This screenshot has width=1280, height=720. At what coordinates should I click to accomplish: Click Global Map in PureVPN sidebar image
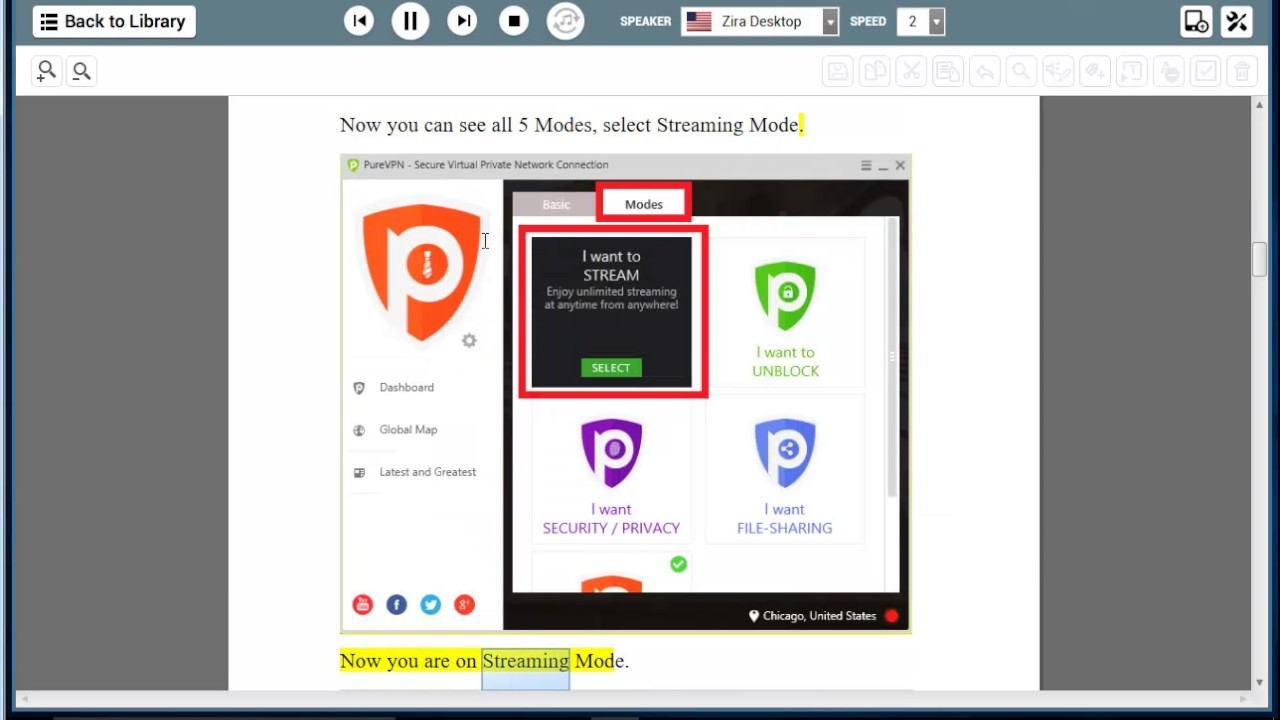[408, 430]
